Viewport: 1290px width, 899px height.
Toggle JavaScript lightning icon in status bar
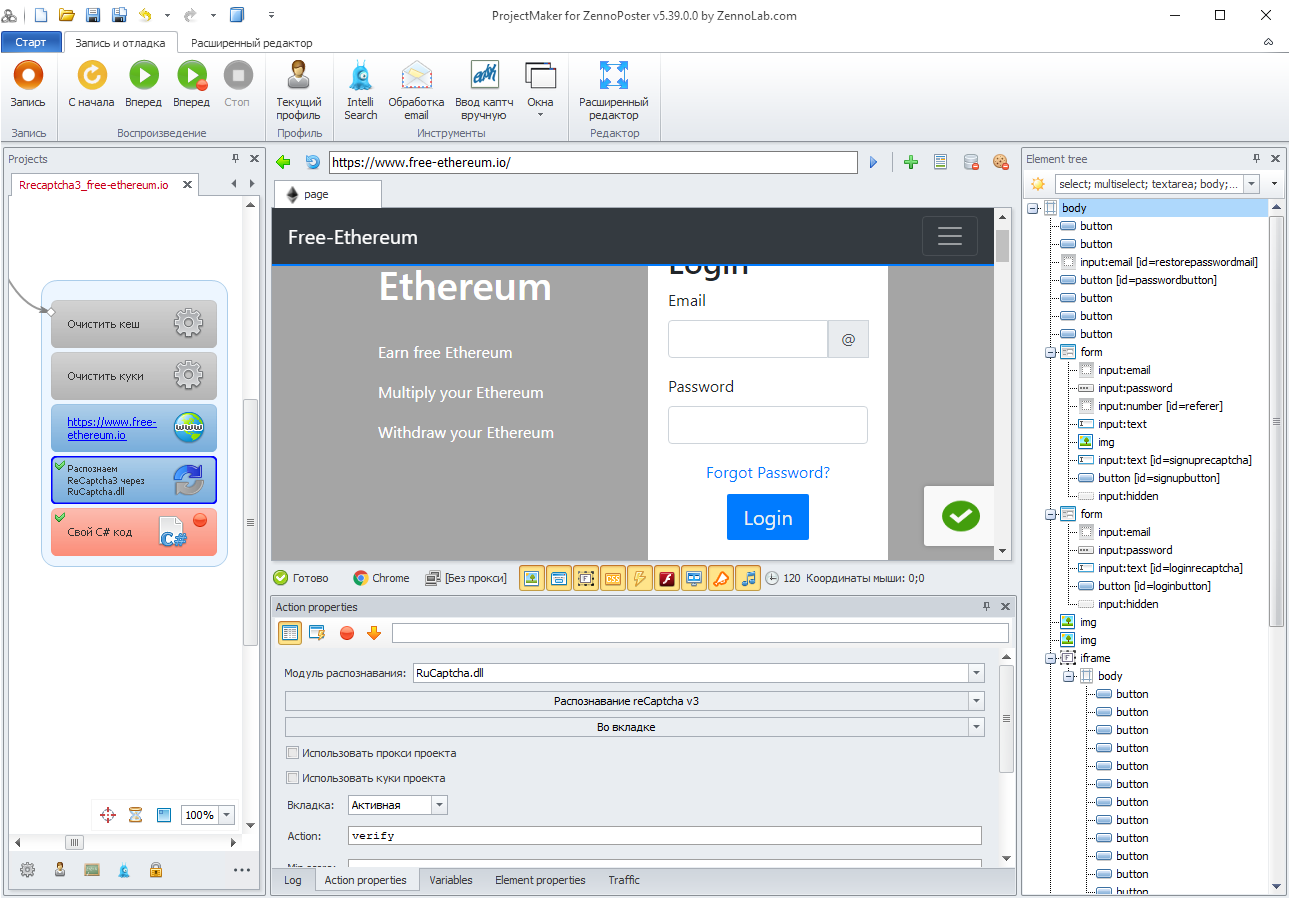640,578
